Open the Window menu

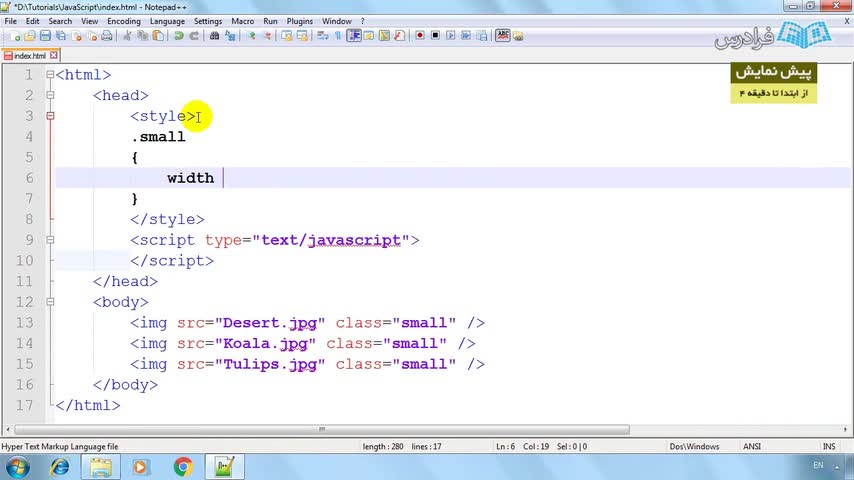tap(337, 21)
